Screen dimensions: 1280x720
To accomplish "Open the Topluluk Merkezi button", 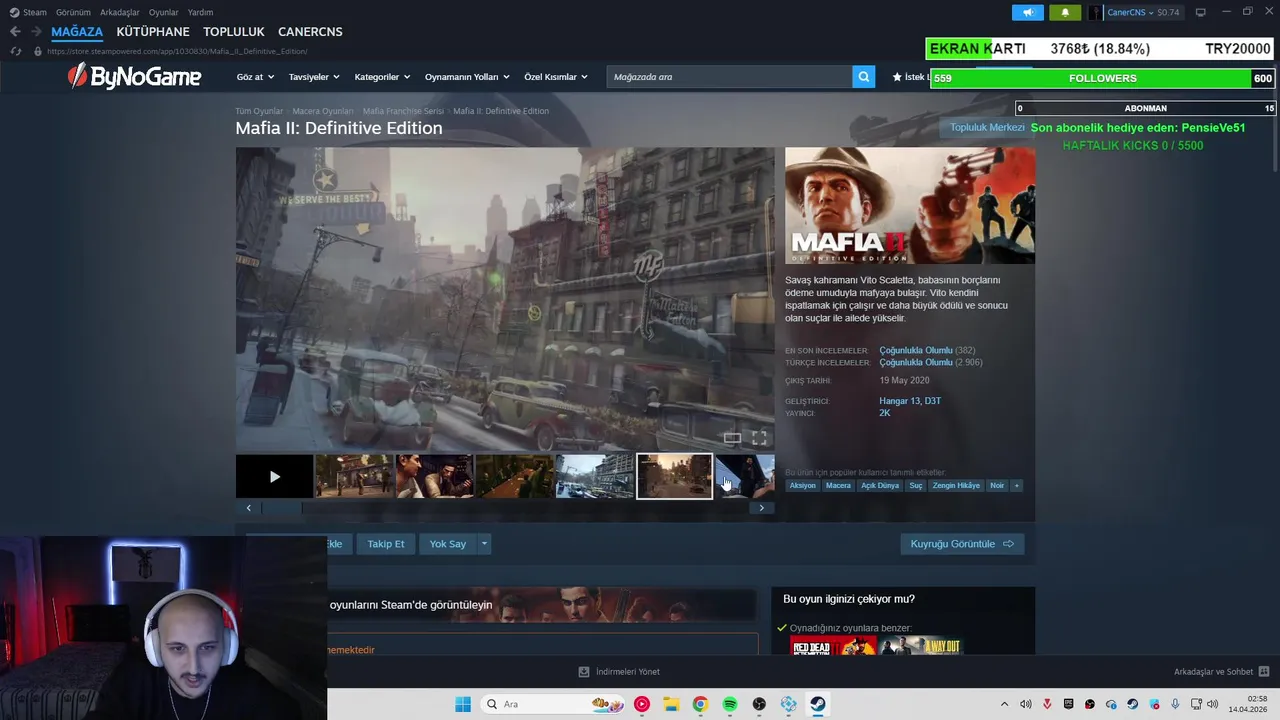I will tap(987, 128).
